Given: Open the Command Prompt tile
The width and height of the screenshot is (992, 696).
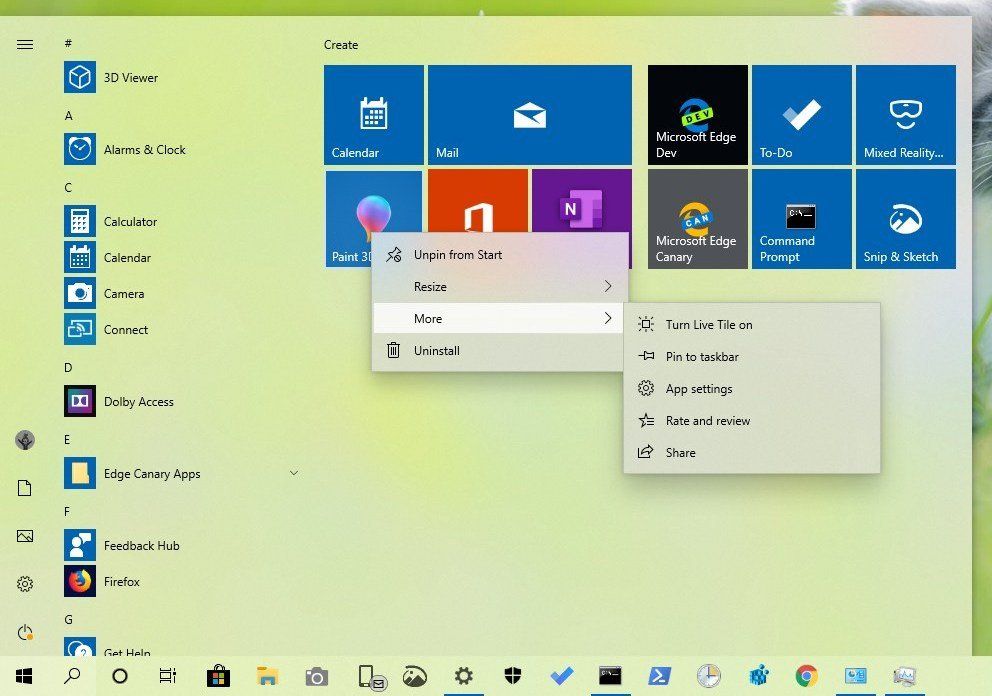Looking at the screenshot, I should coord(801,218).
